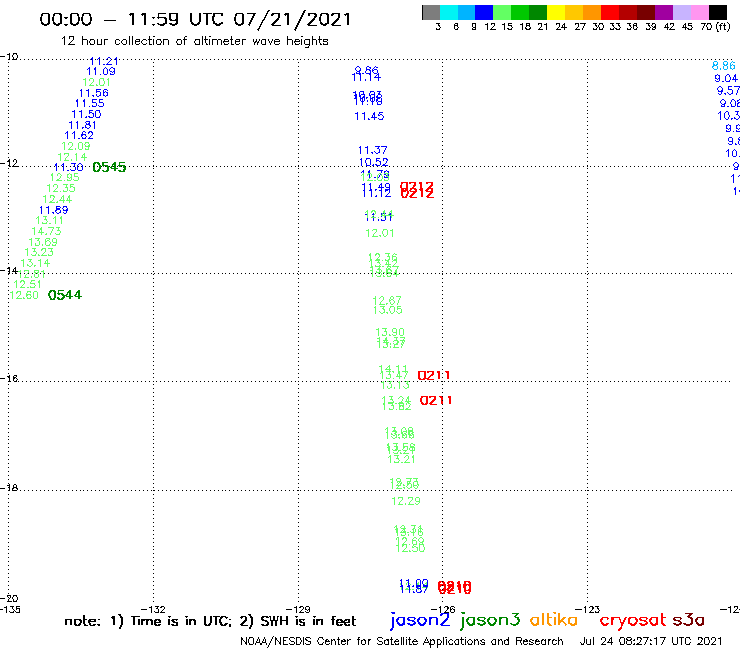Click the longitude axis label '-135'
The image size is (740, 650).
(x=10, y=609)
